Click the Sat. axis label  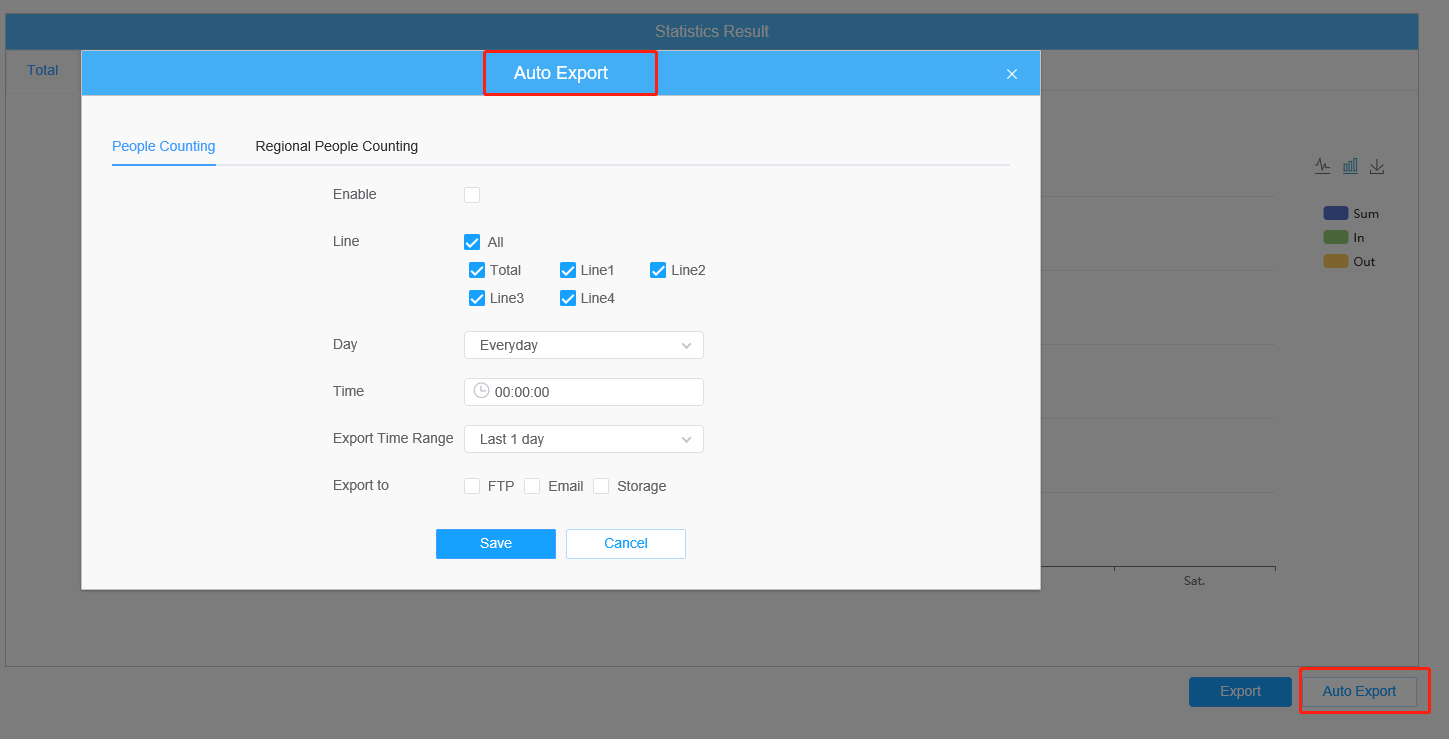click(x=1194, y=581)
